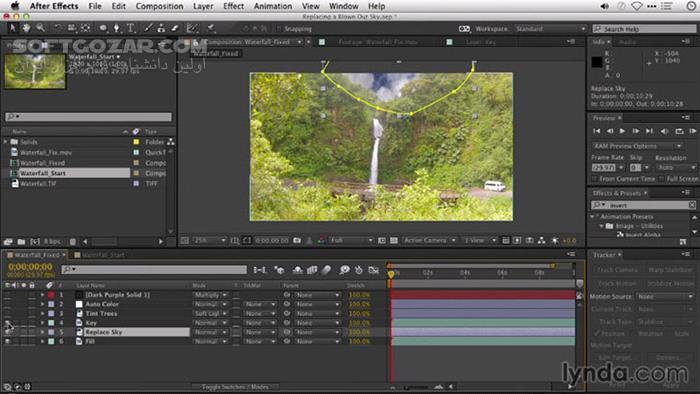Select the Rotation tool
Viewport: 700px width, 394px height.
point(58,28)
